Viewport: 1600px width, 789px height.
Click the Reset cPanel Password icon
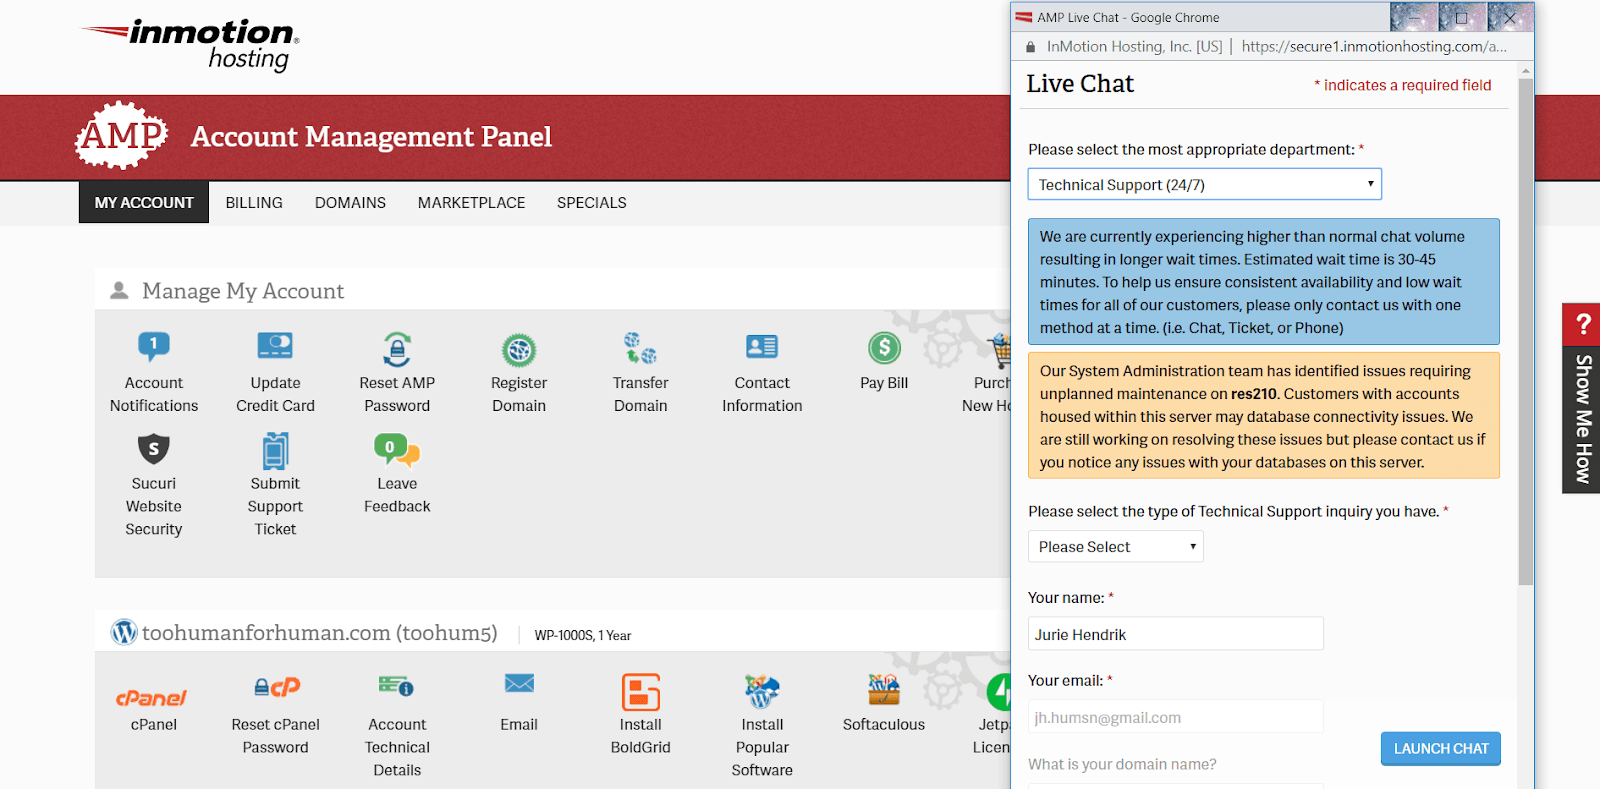click(x=277, y=687)
